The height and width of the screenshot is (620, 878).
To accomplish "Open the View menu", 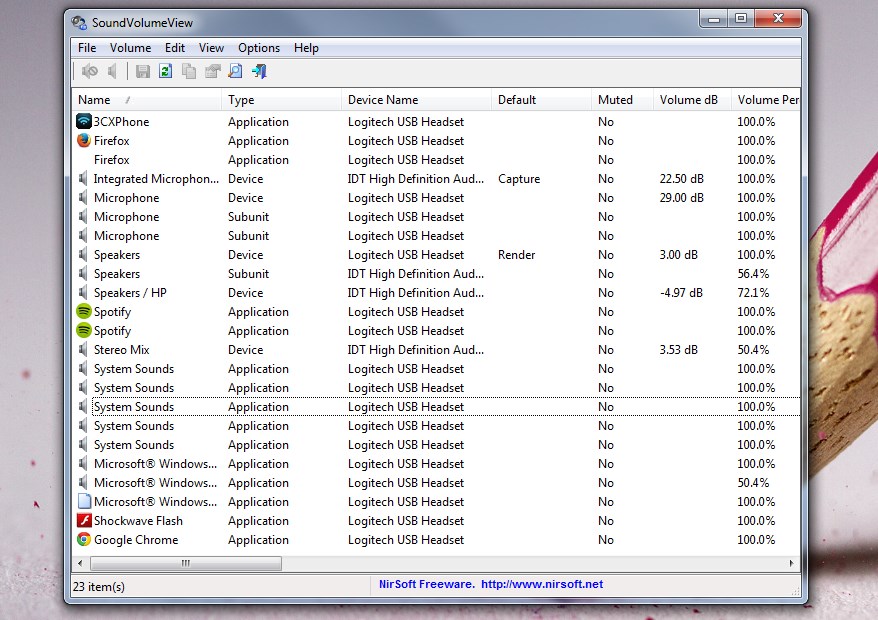I will [211, 48].
